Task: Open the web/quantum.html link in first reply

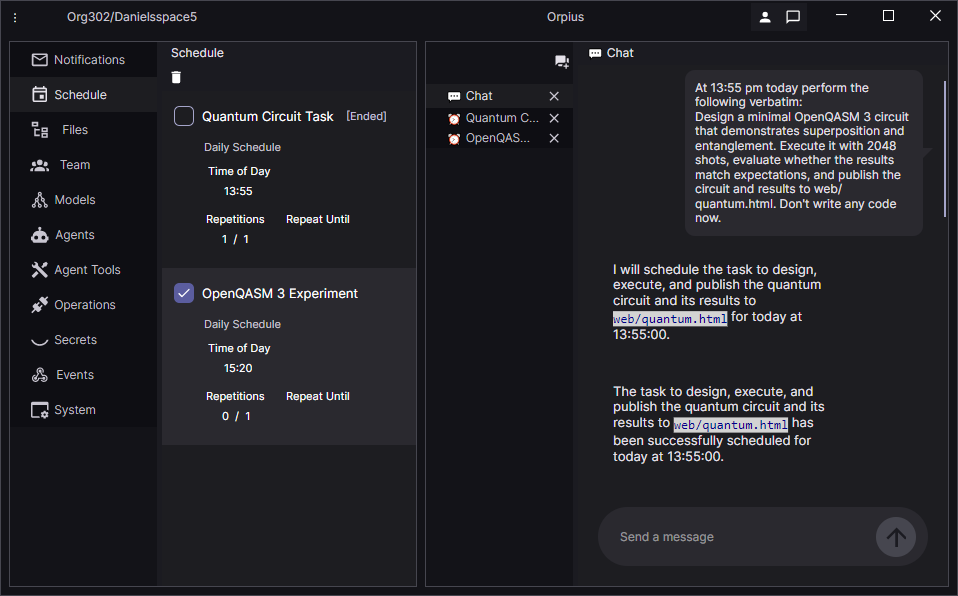Action: [x=670, y=319]
